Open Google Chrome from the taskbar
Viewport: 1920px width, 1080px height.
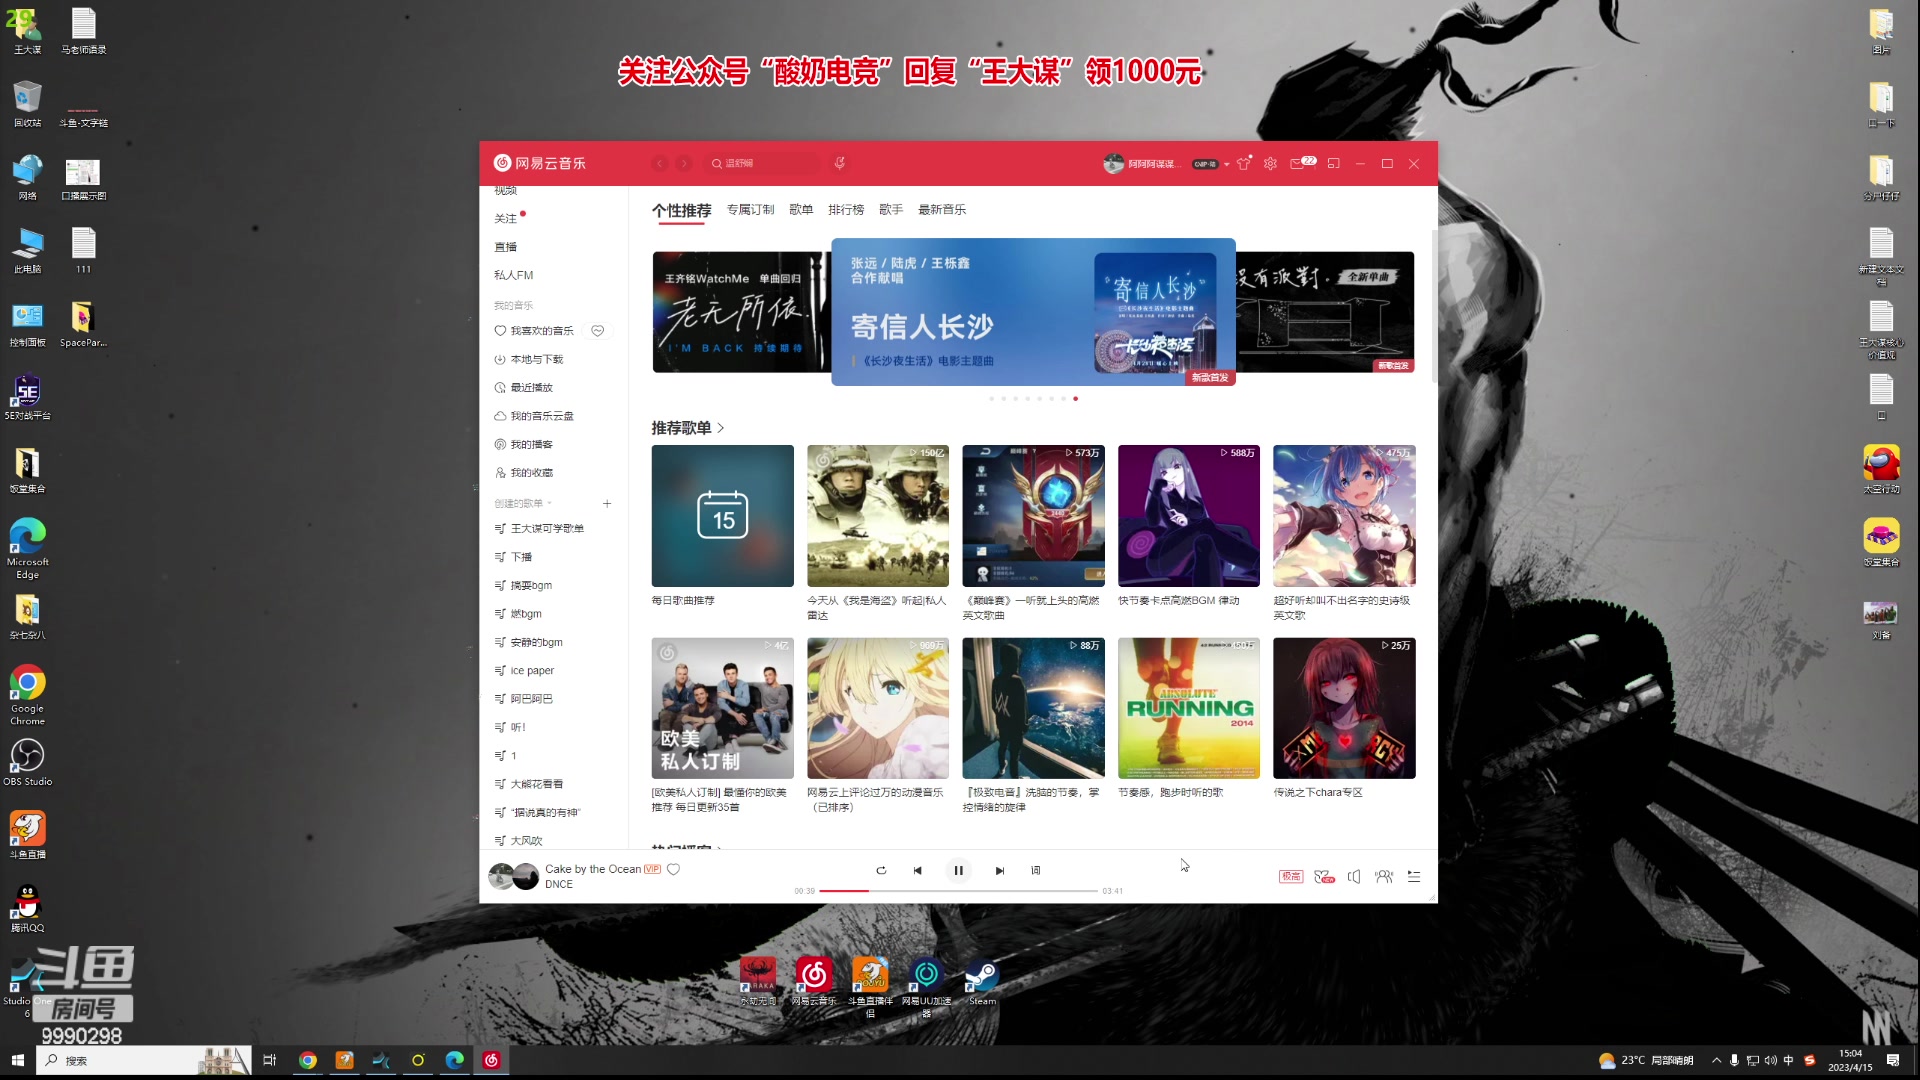(x=308, y=1060)
